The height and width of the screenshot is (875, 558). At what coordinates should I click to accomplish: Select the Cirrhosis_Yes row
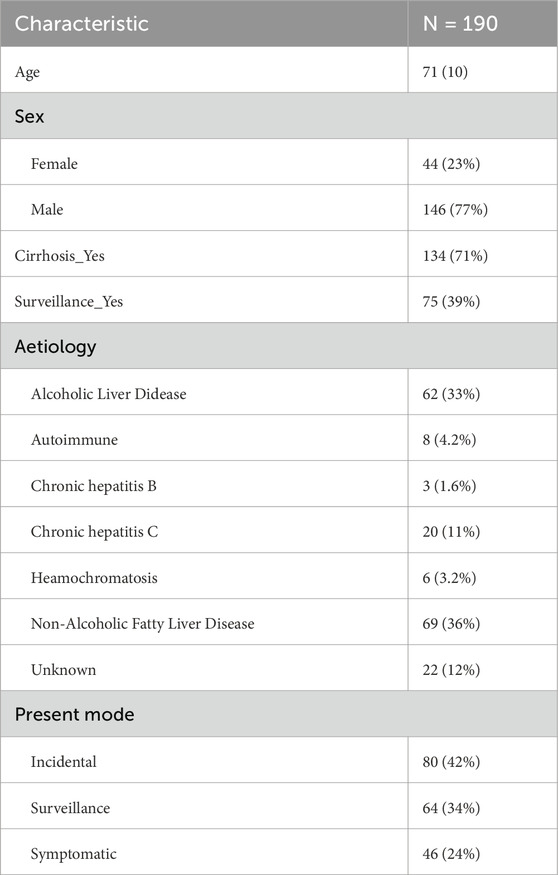(279, 254)
